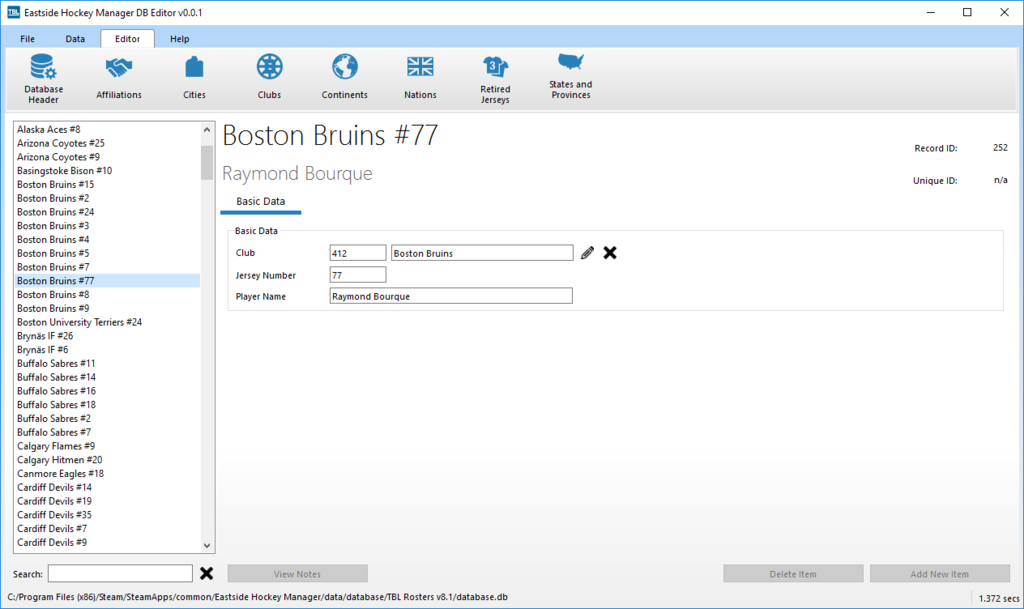
Task: Click the Club name field Boston Bruins
Action: click(x=482, y=253)
